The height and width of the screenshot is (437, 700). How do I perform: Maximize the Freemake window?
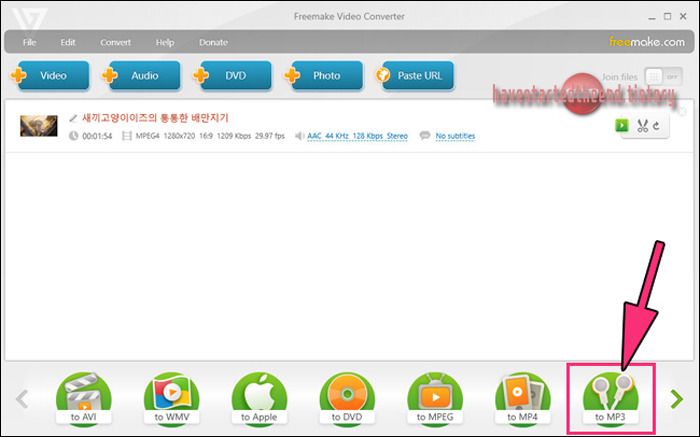[667, 17]
